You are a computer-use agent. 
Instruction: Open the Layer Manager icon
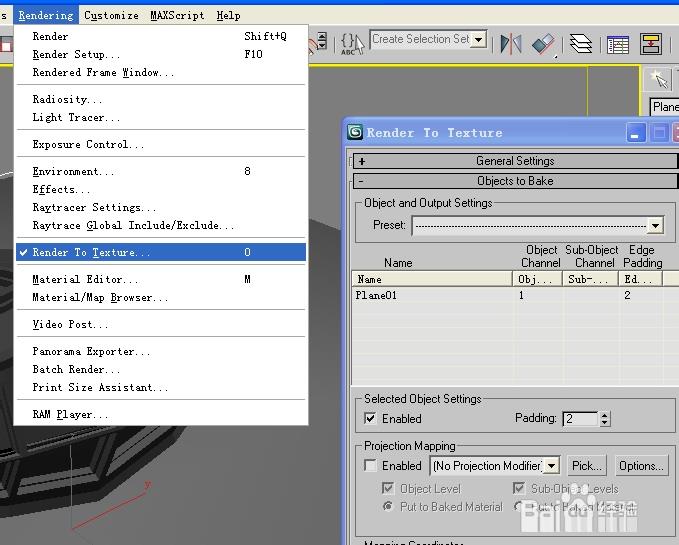[x=581, y=44]
